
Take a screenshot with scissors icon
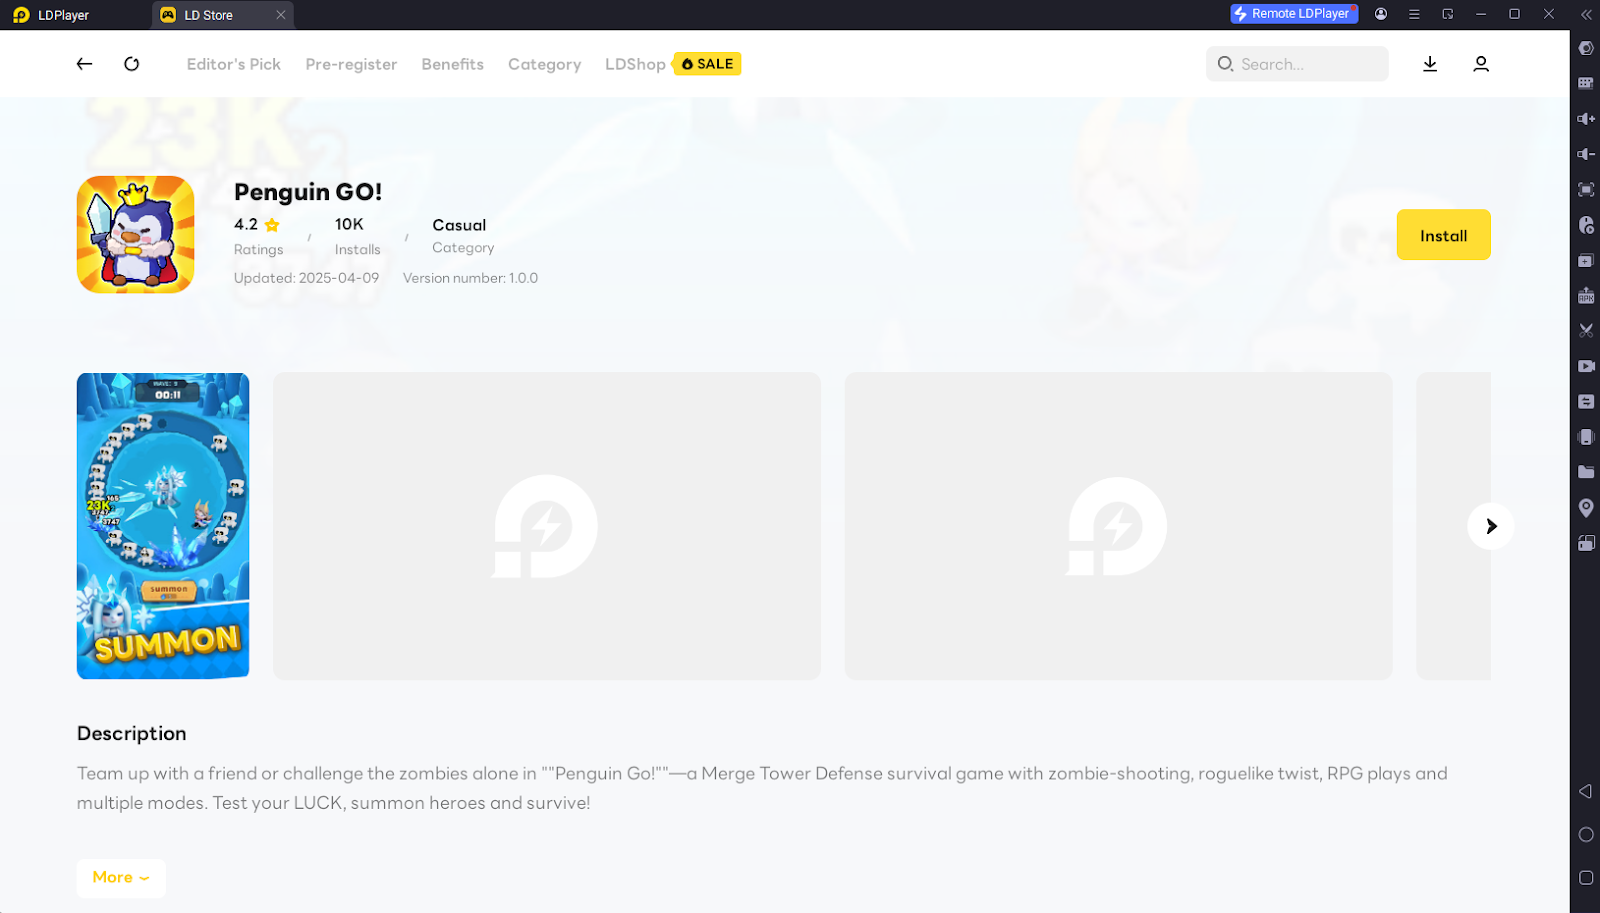(1586, 330)
